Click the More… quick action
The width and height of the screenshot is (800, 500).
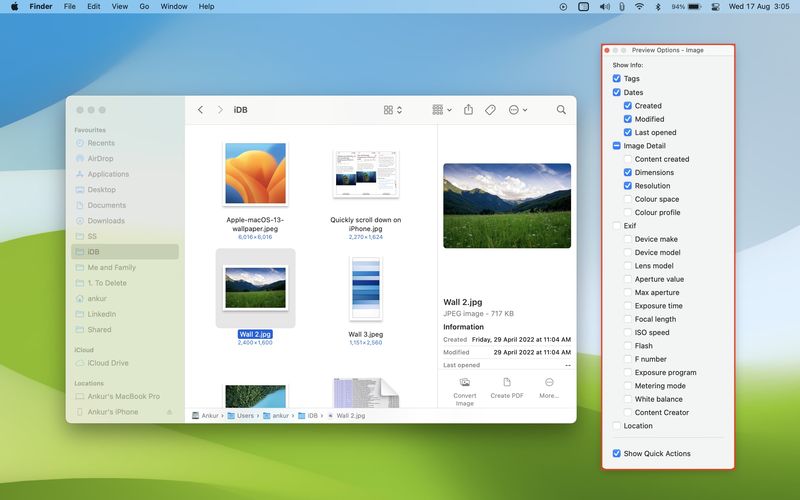(549, 389)
